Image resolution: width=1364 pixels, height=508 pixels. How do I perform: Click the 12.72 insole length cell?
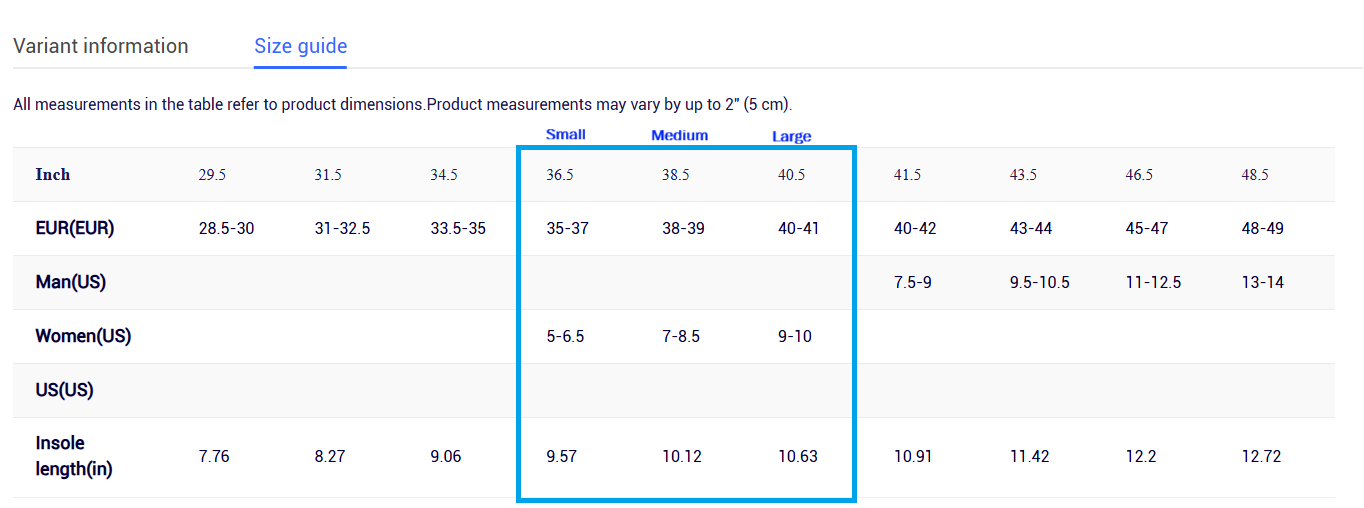coord(1262,456)
